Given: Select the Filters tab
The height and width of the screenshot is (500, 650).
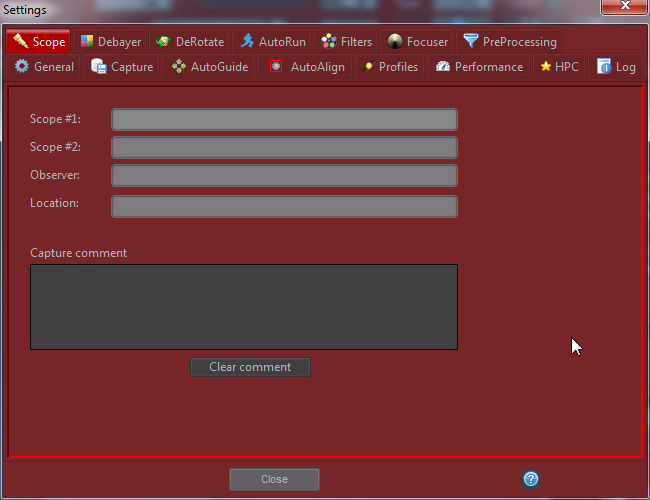Looking at the screenshot, I should [346, 42].
